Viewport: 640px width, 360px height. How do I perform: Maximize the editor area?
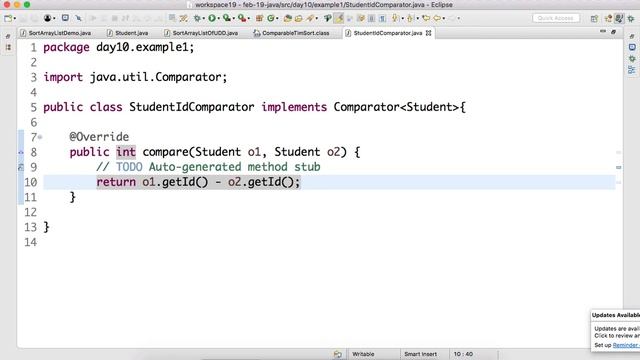pos(613,31)
